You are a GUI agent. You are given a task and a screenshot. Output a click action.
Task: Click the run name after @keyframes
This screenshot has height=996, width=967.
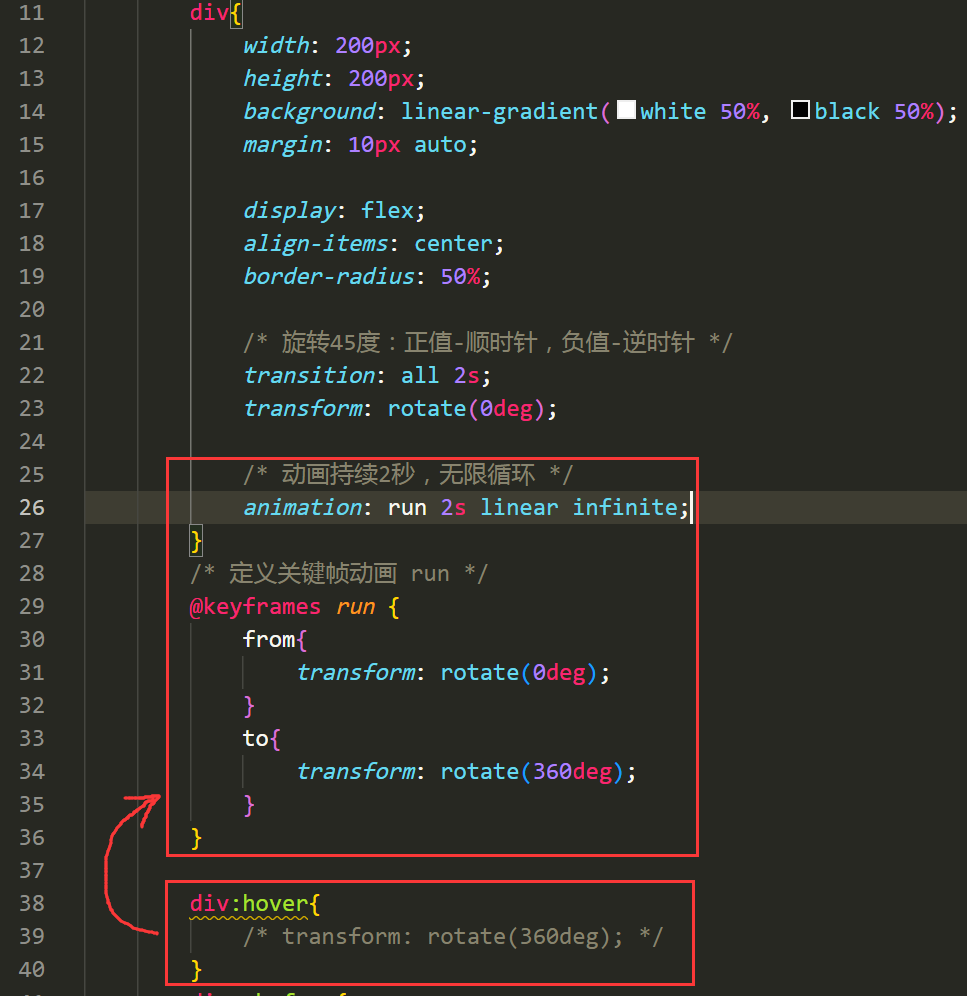(355, 606)
